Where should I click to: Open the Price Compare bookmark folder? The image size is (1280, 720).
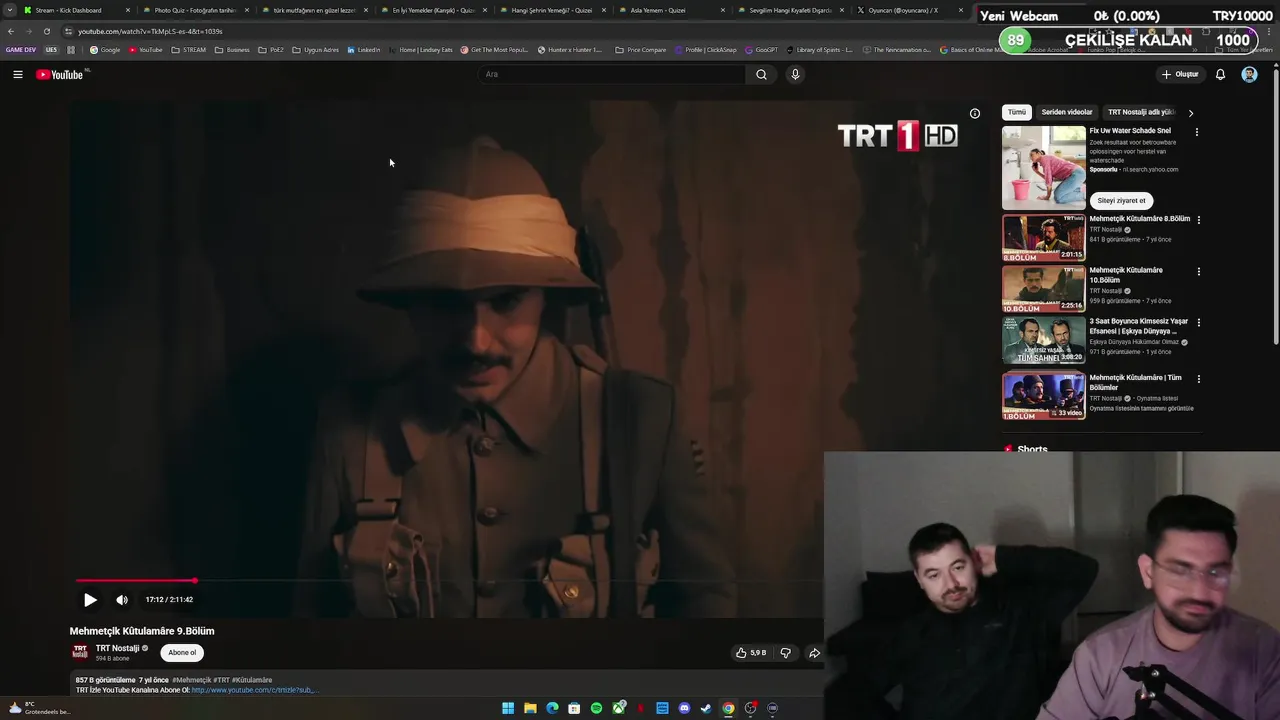(641, 49)
